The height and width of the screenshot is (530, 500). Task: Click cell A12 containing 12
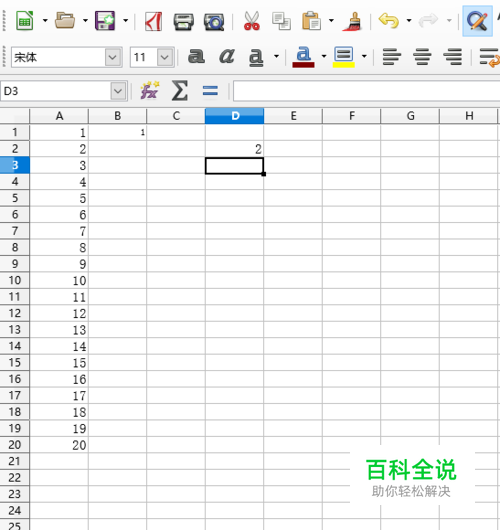59,313
